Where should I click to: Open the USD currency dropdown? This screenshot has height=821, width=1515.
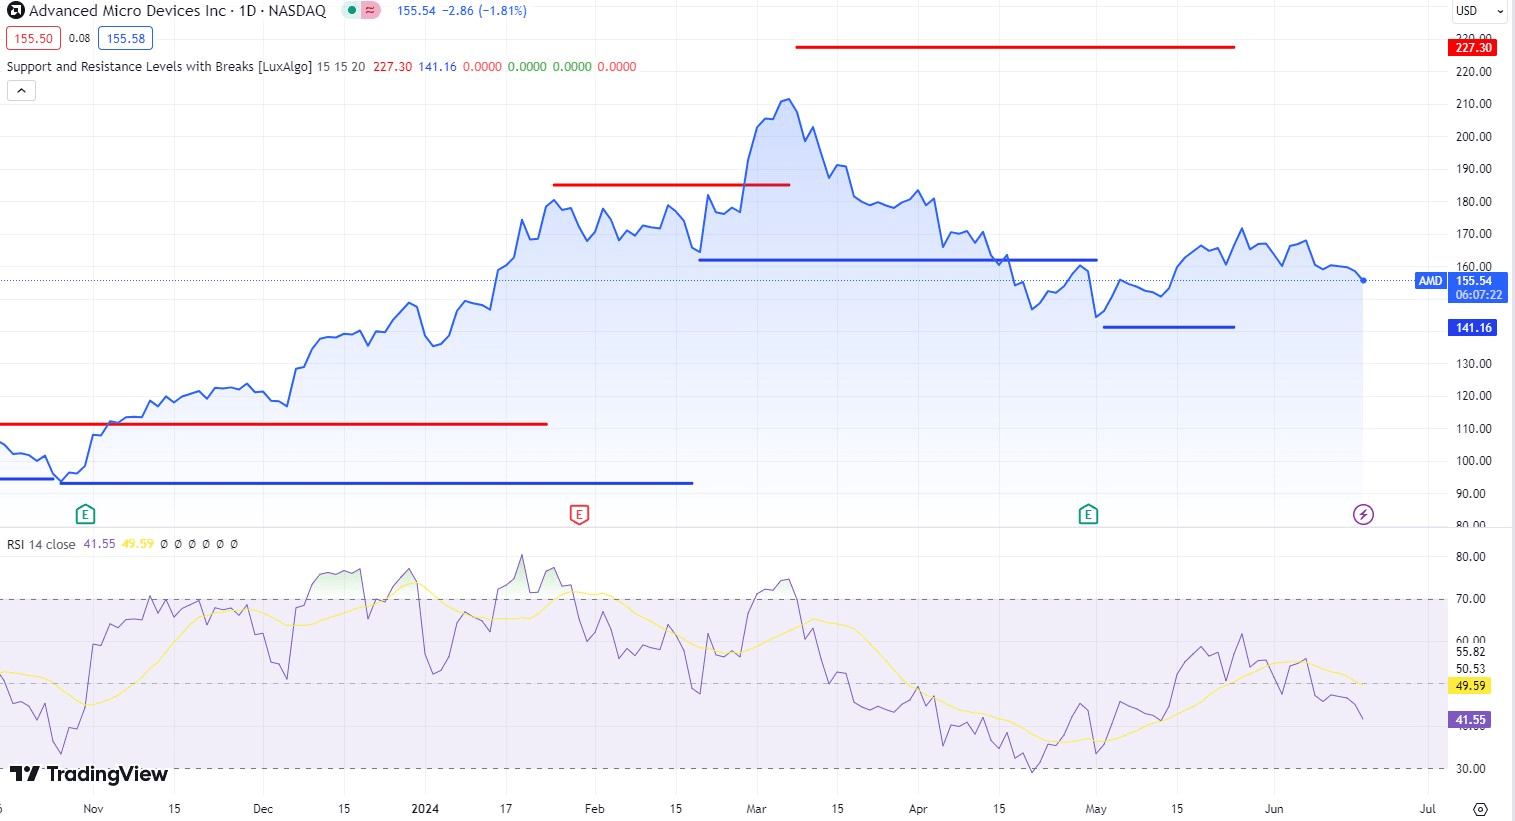[x=1477, y=11]
